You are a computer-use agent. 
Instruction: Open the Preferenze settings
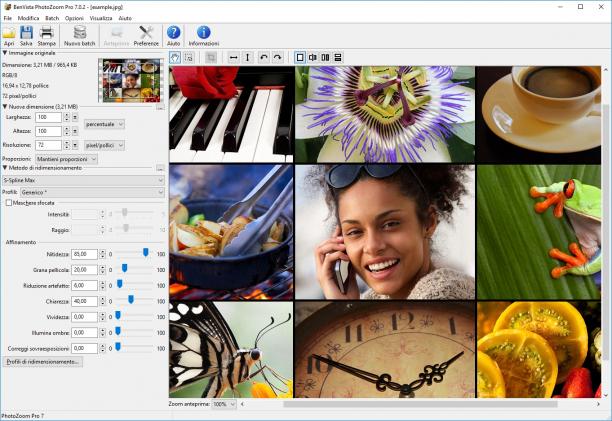coord(146,36)
